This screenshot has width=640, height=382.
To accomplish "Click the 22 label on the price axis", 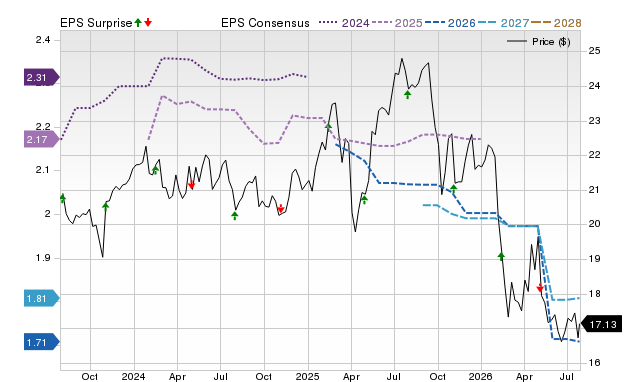I will click(594, 155).
